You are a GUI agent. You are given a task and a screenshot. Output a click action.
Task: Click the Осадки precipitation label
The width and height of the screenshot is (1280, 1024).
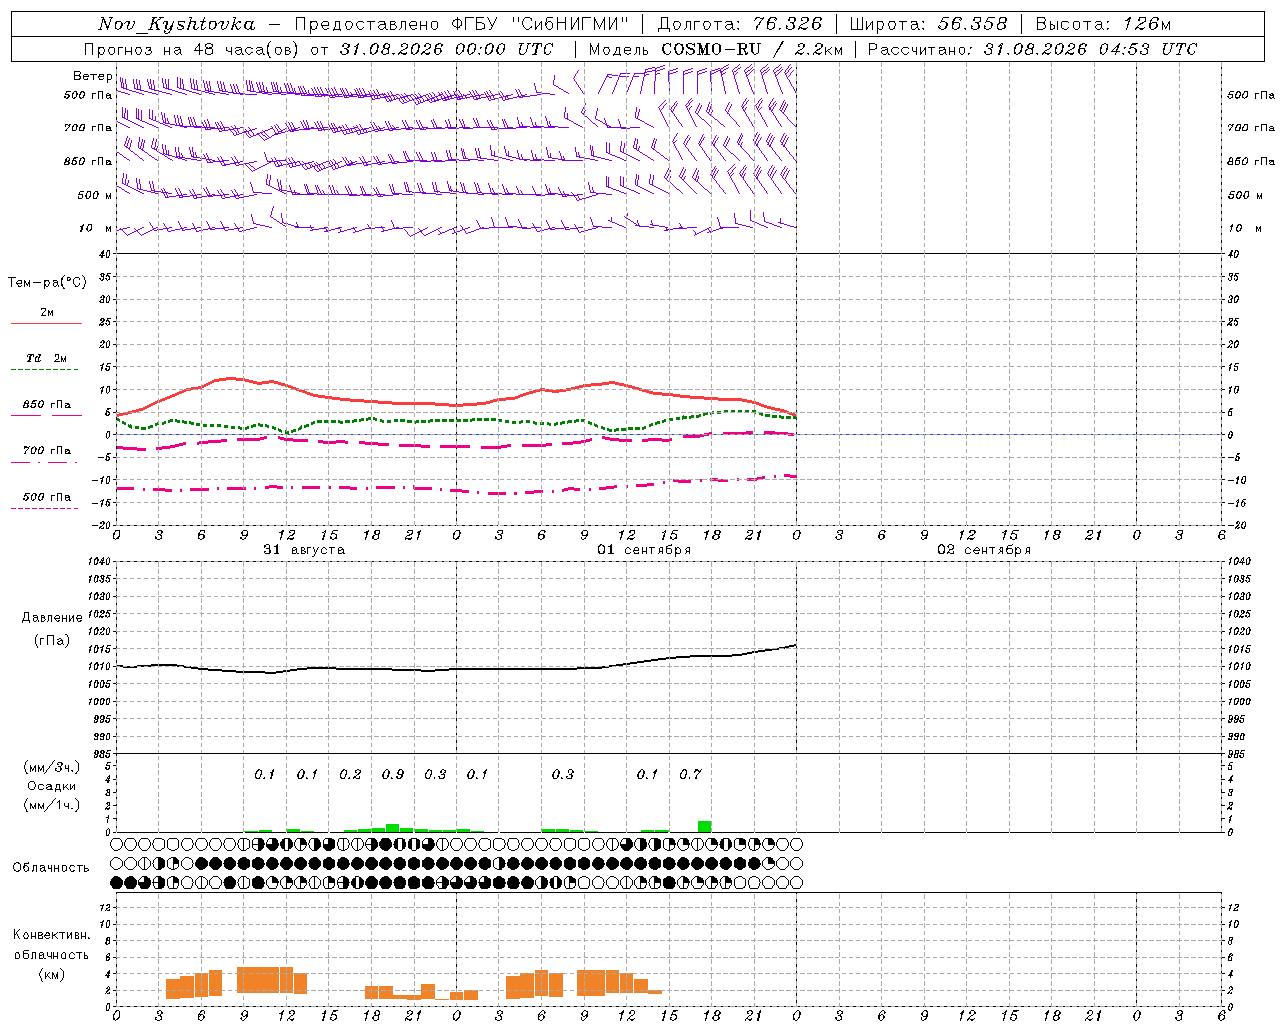(x=52, y=786)
